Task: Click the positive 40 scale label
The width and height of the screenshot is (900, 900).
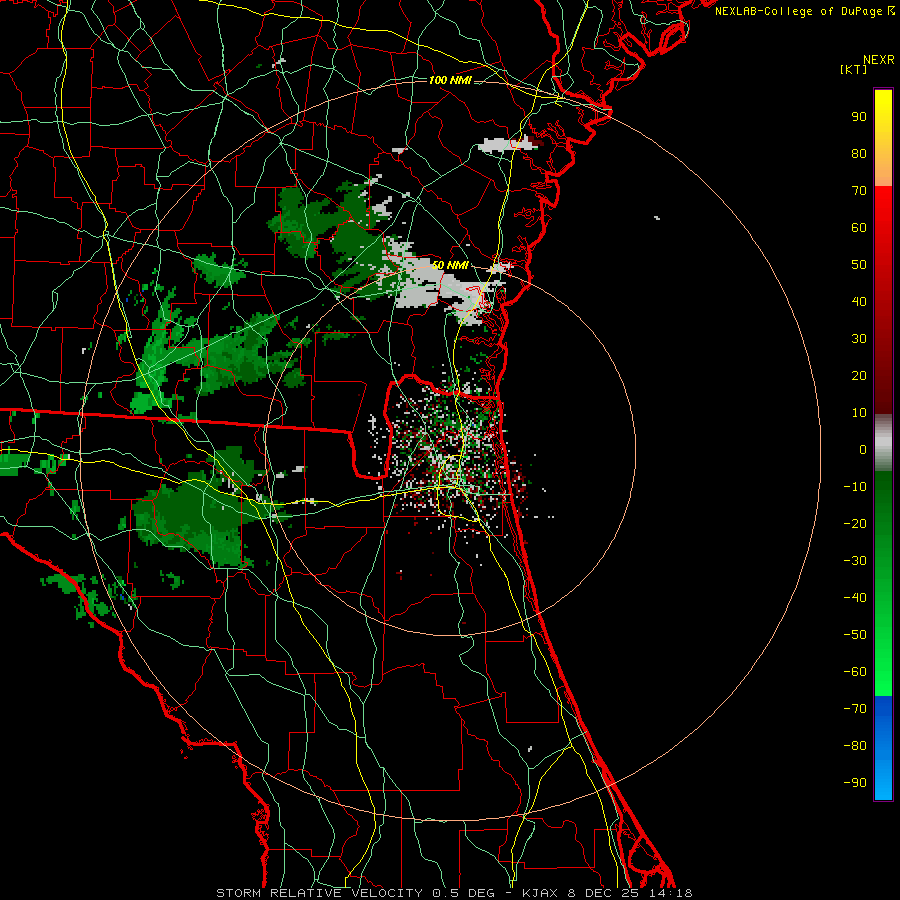Action: click(x=859, y=301)
